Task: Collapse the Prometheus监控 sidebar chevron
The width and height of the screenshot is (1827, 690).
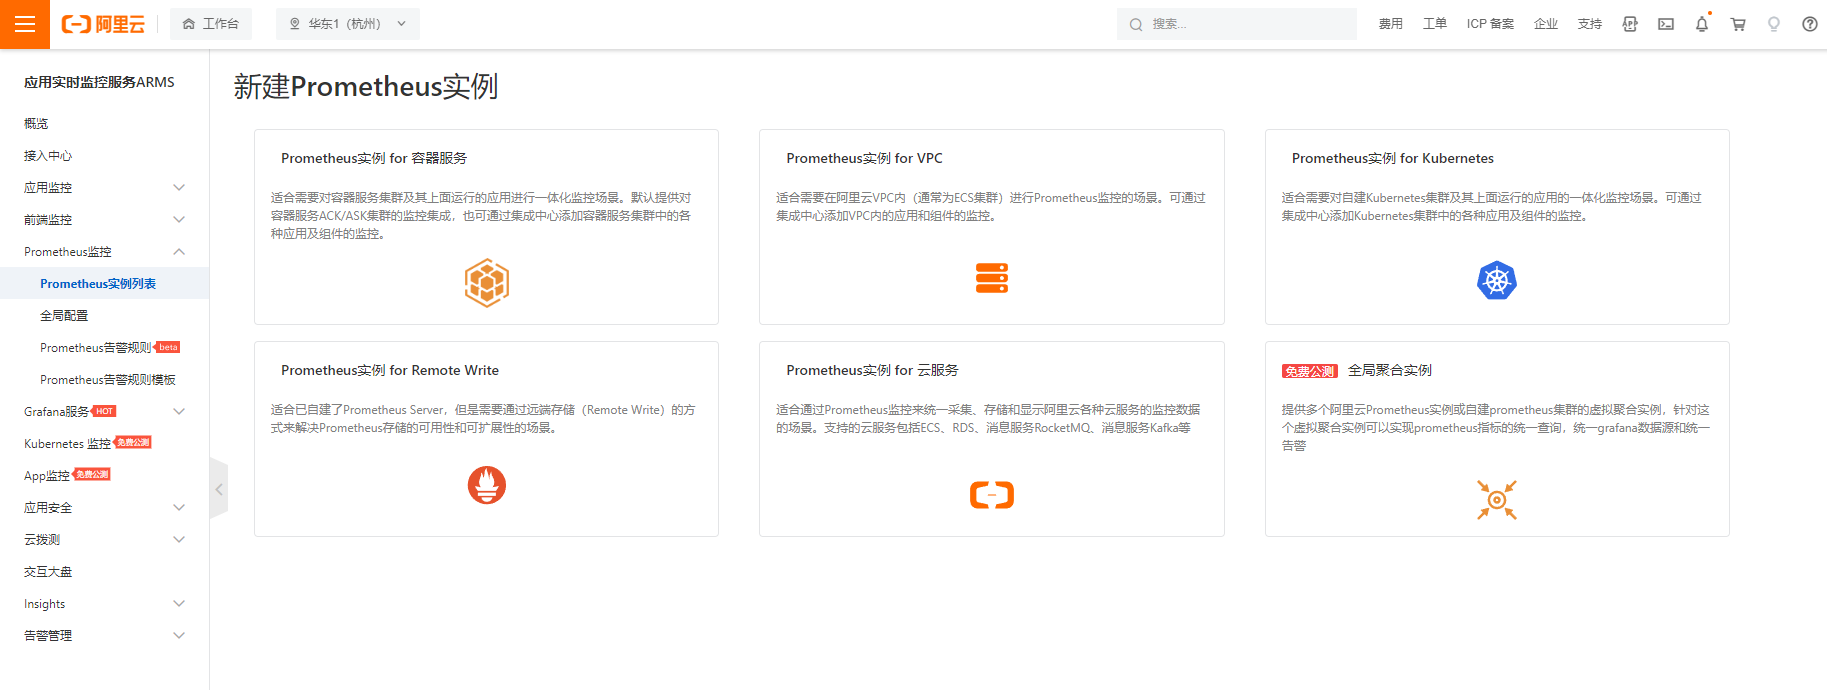Action: (x=179, y=252)
